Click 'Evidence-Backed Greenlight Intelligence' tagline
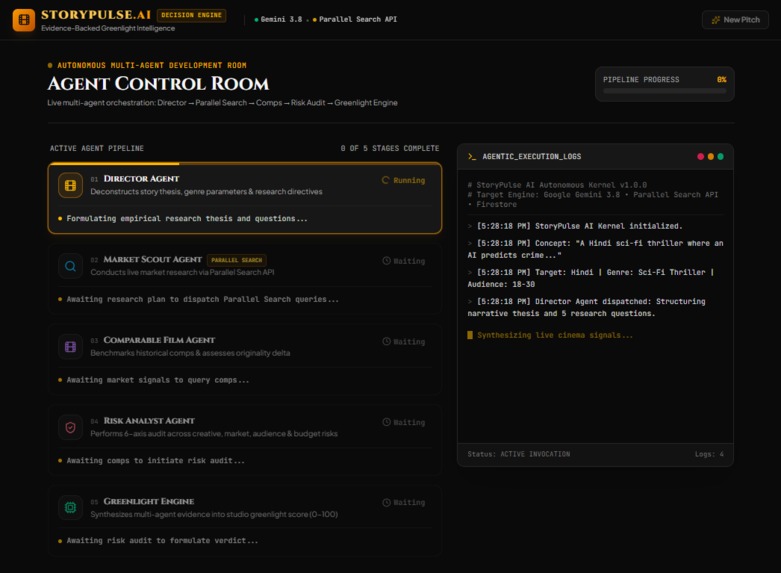The height and width of the screenshot is (573, 781). coord(108,28)
